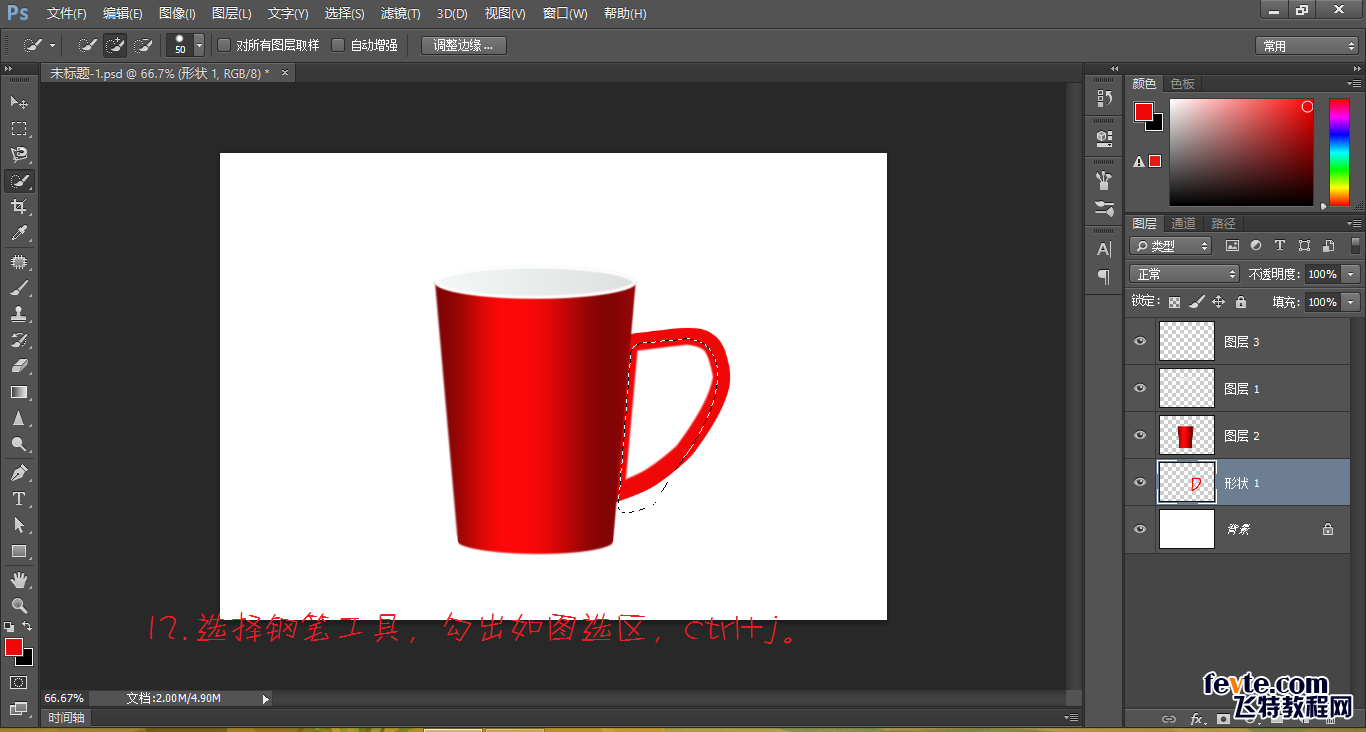Select the Clone Stamp tool
1366x732 pixels.
pyautogui.click(x=19, y=314)
